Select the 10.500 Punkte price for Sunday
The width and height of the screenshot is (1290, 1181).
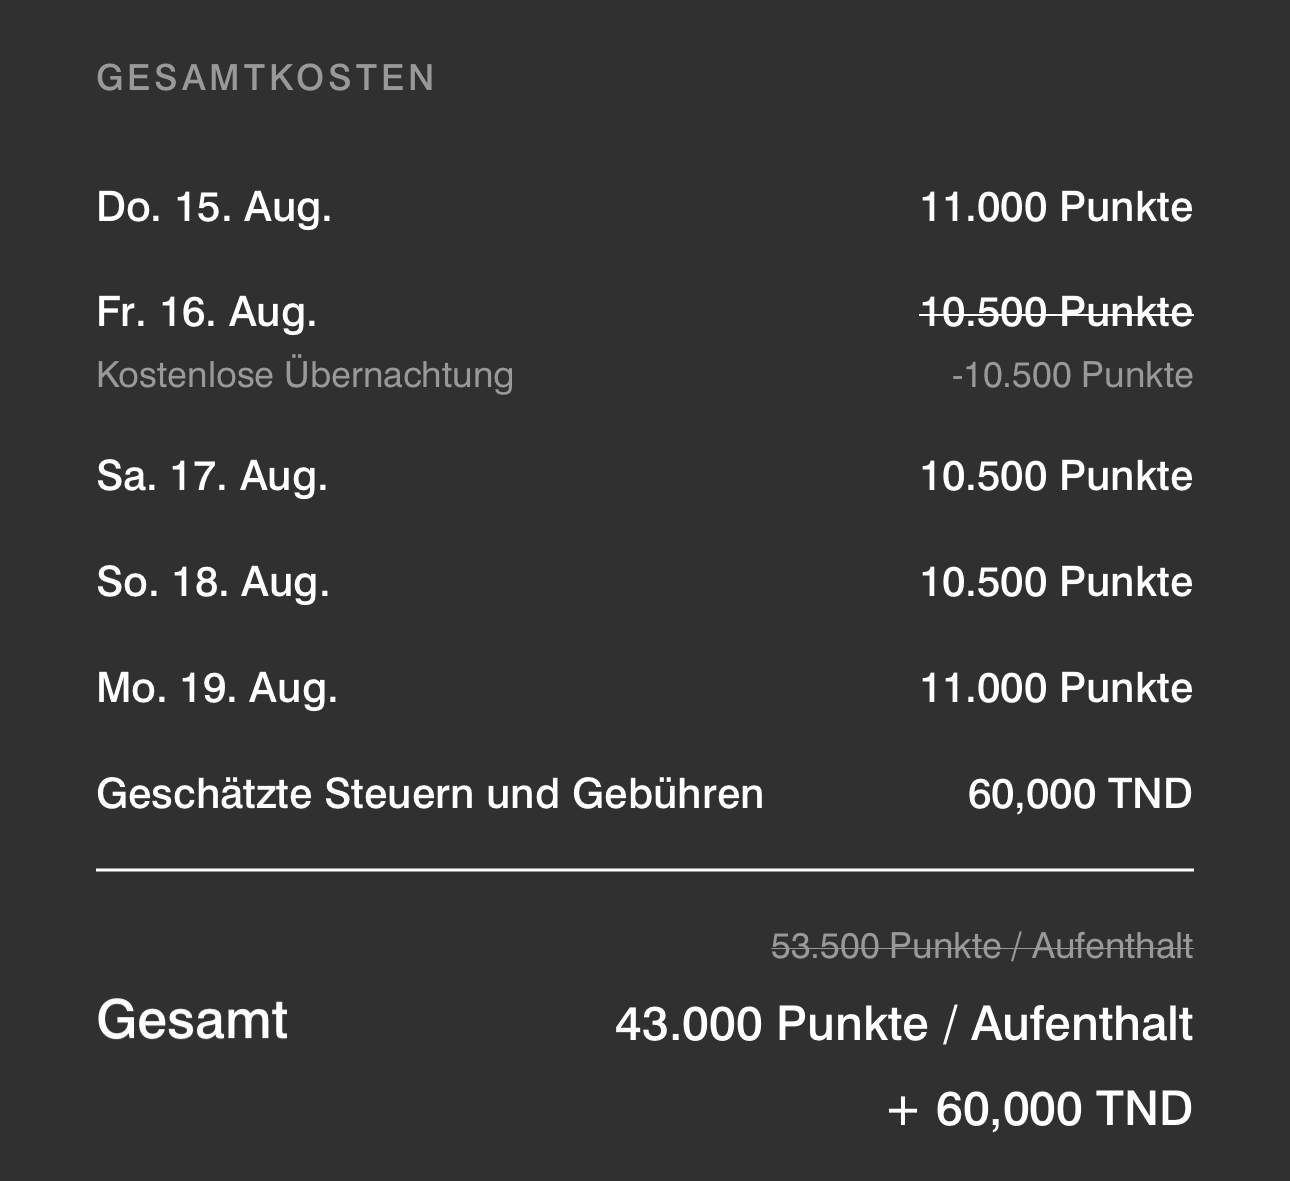coord(1056,582)
